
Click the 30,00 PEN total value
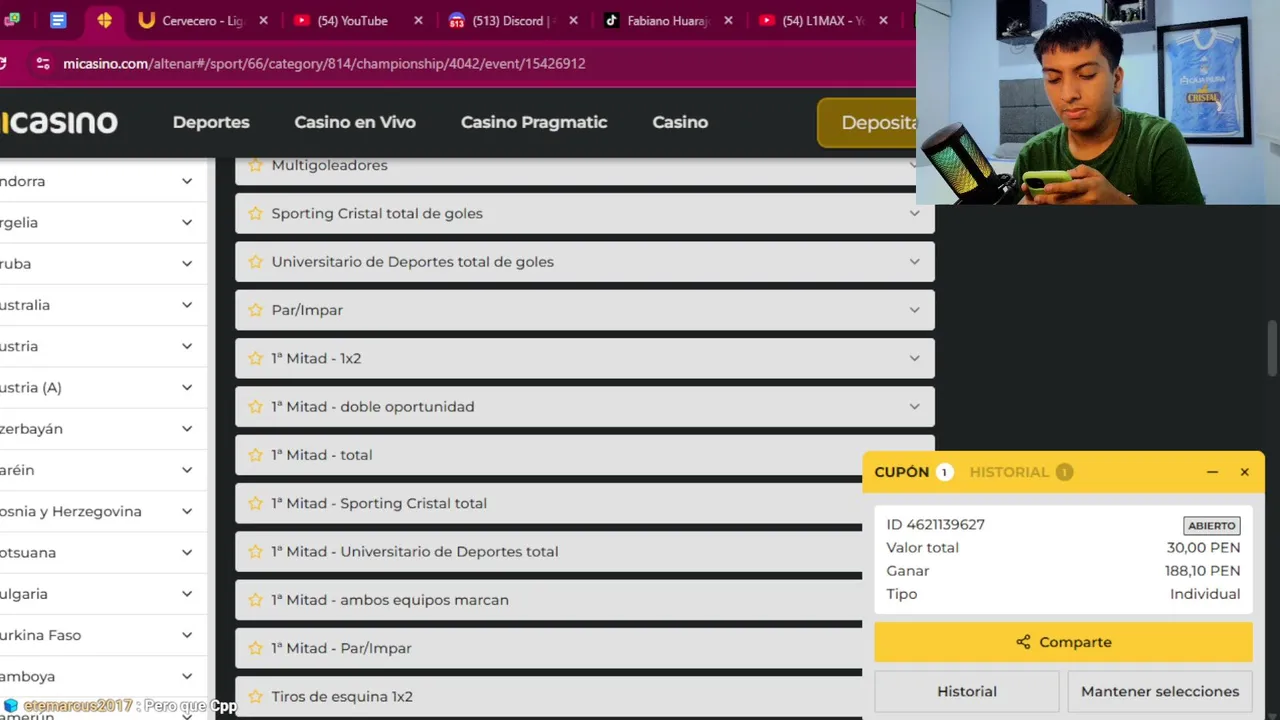[1203, 548]
